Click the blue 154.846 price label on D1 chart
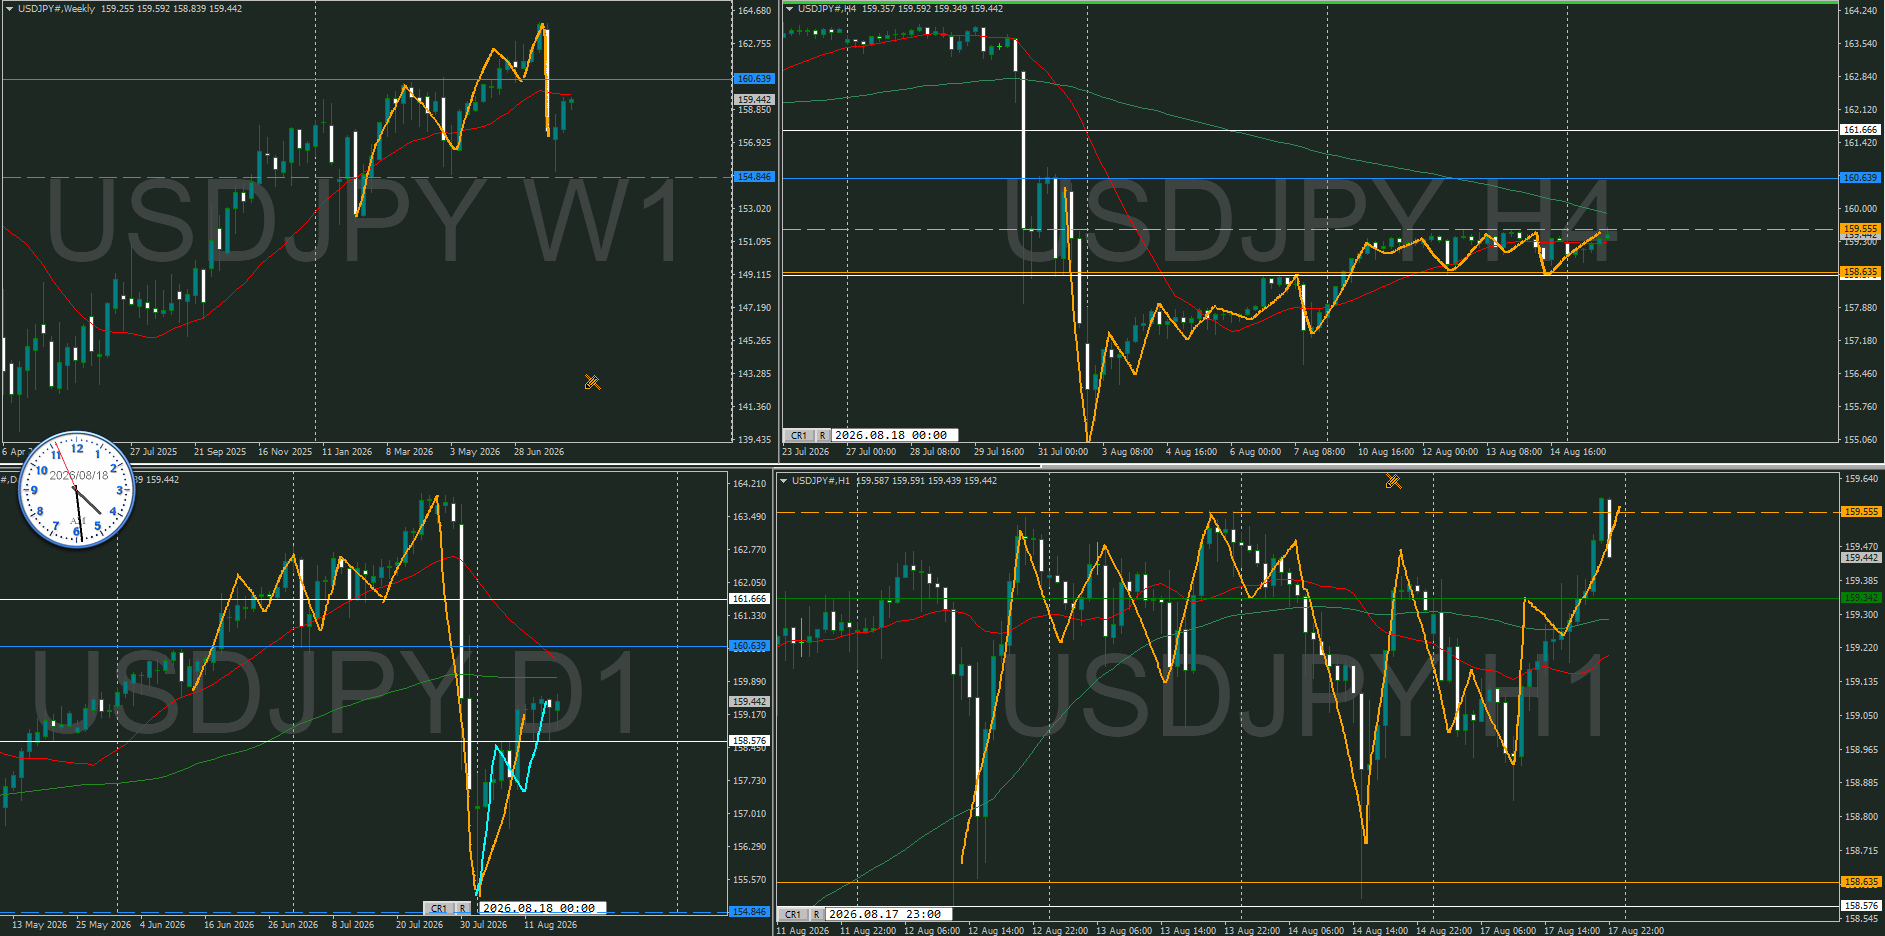 (749, 912)
